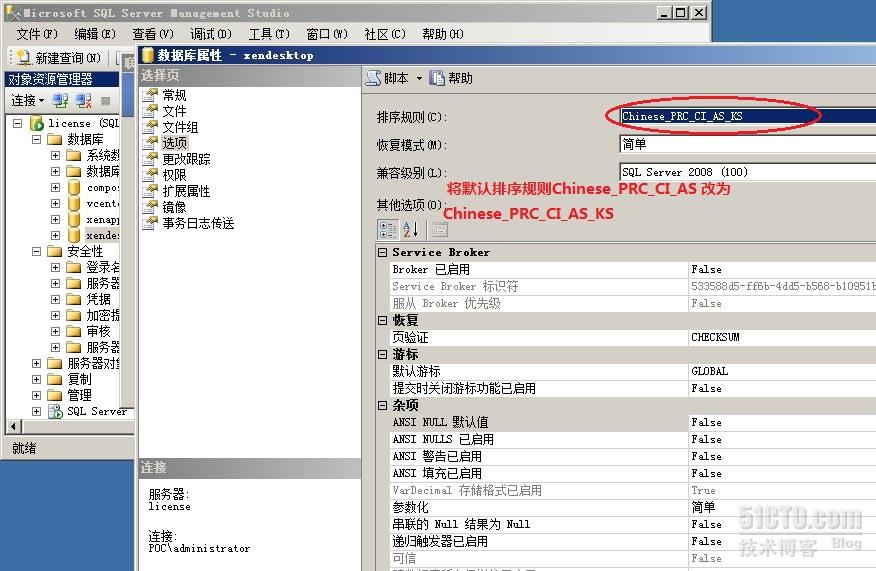The width and height of the screenshot is (876, 571).
Task: Open the 工具 menu
Action: point(269,34)
